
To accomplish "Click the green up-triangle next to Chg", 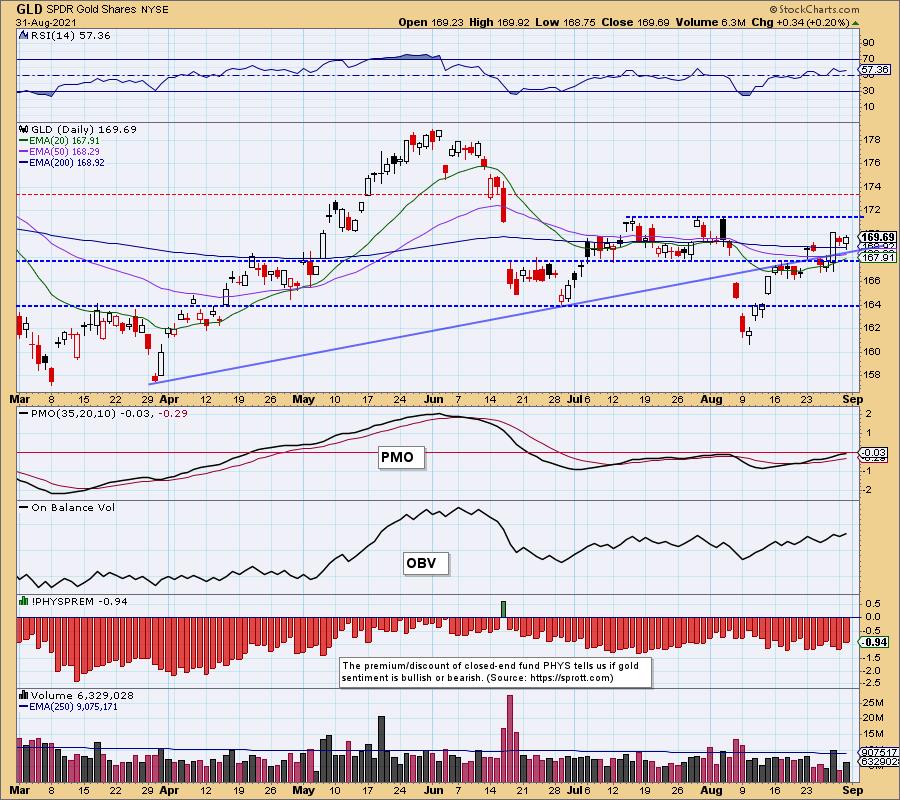I will click(x=855, y=23).
